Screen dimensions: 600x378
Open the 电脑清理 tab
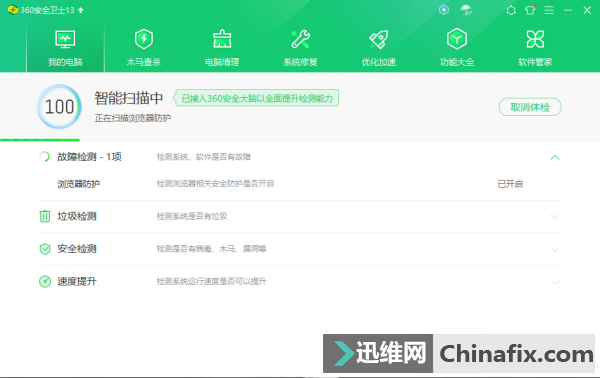222,47
